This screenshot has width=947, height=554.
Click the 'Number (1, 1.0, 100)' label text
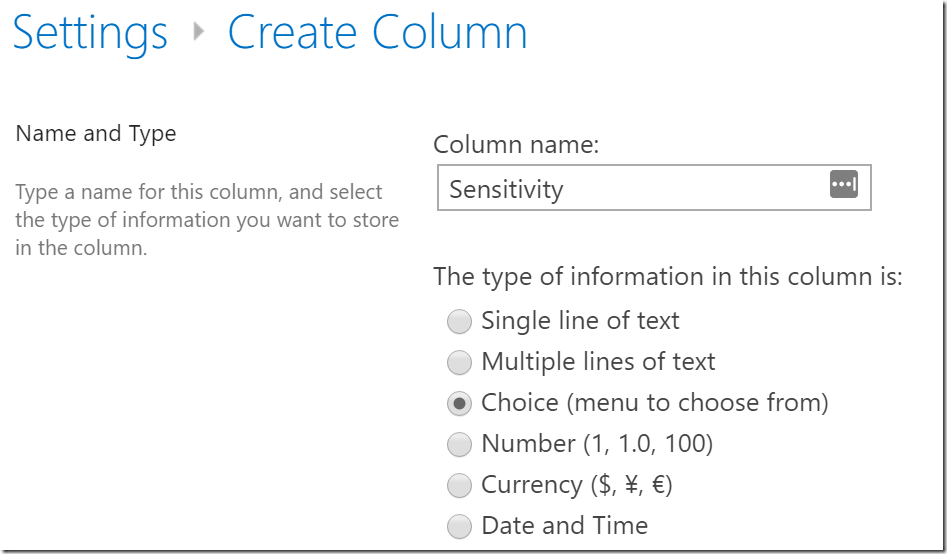point(597,443)
